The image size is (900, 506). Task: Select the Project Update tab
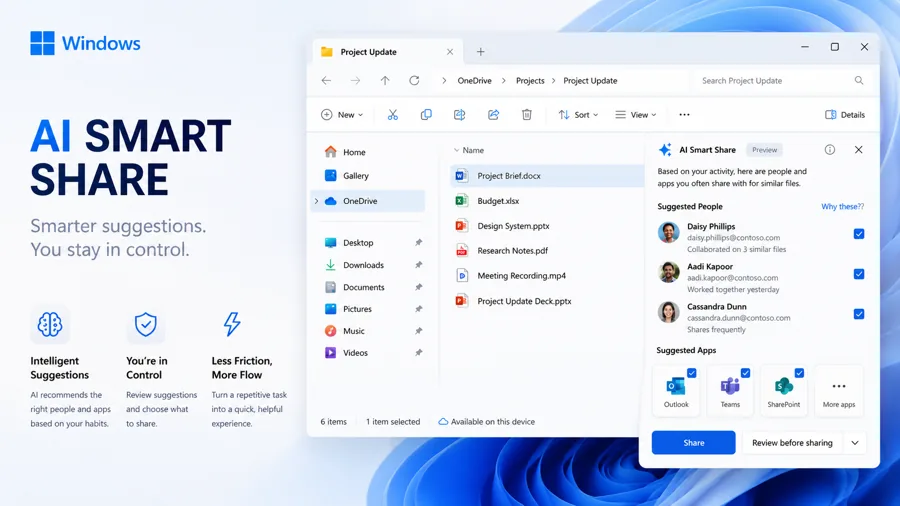[x=387, y=52]
